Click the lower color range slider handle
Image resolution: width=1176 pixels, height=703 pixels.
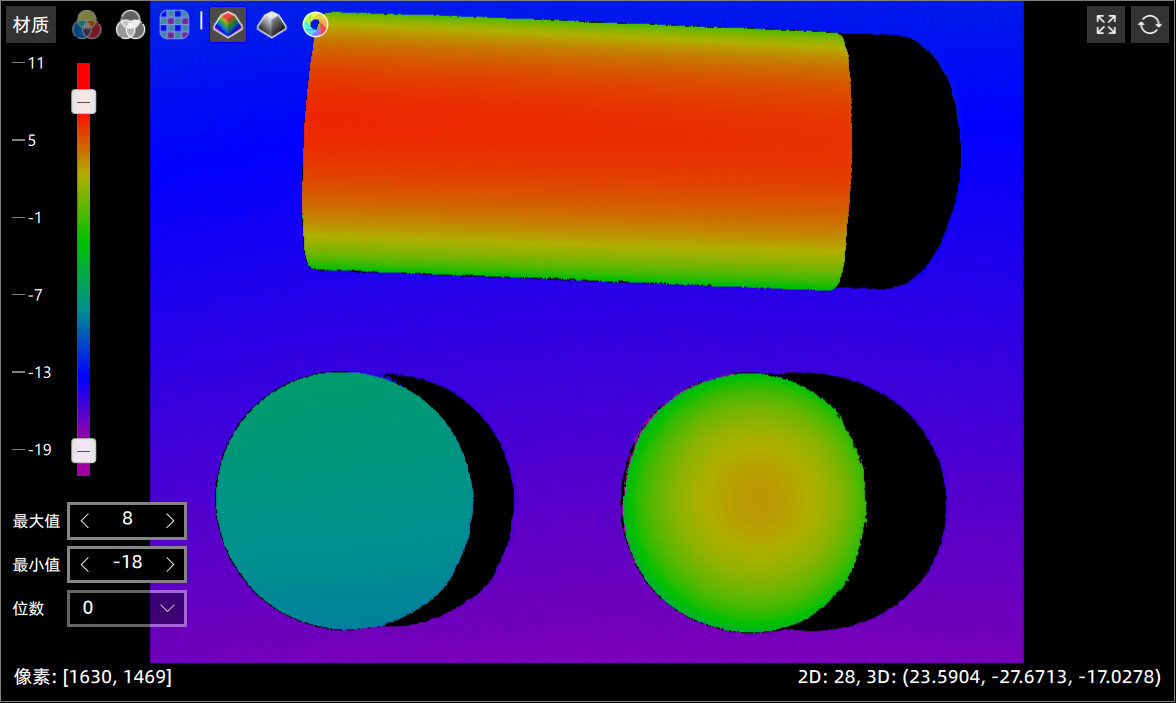[84, 451]
